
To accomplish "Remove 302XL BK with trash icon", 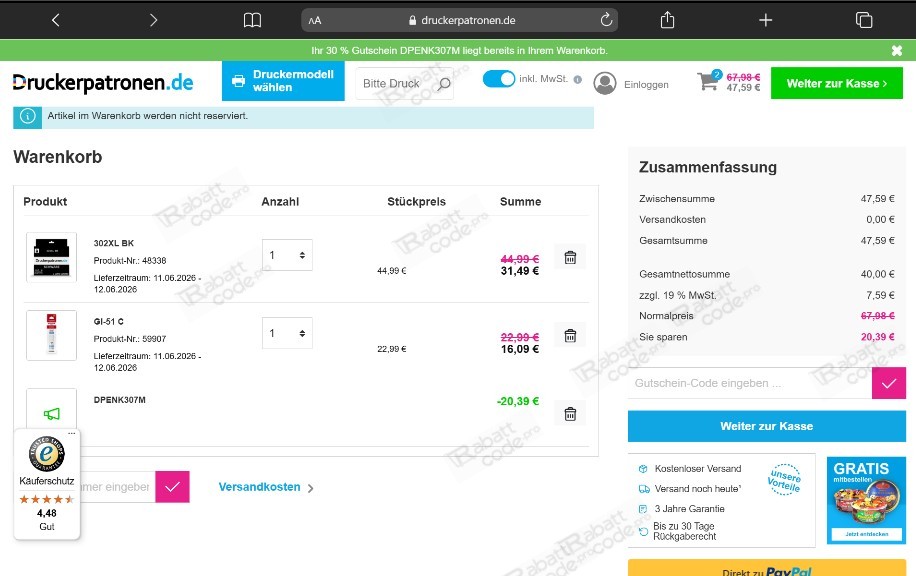I will 570,258.
